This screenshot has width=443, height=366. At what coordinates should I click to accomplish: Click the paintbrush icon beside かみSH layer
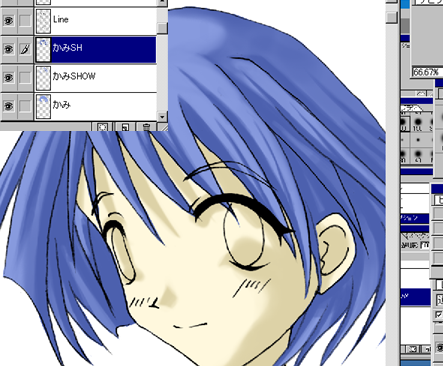click(25, 49)
